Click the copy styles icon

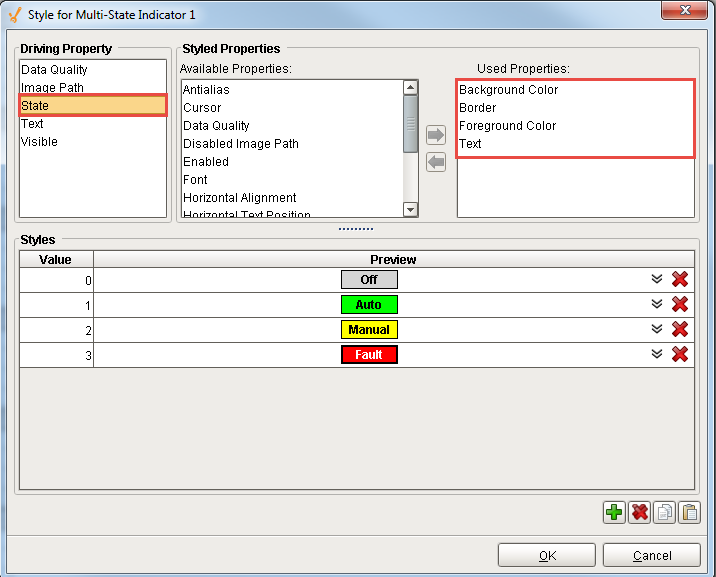pyautogui.click(x=665, y=513)
